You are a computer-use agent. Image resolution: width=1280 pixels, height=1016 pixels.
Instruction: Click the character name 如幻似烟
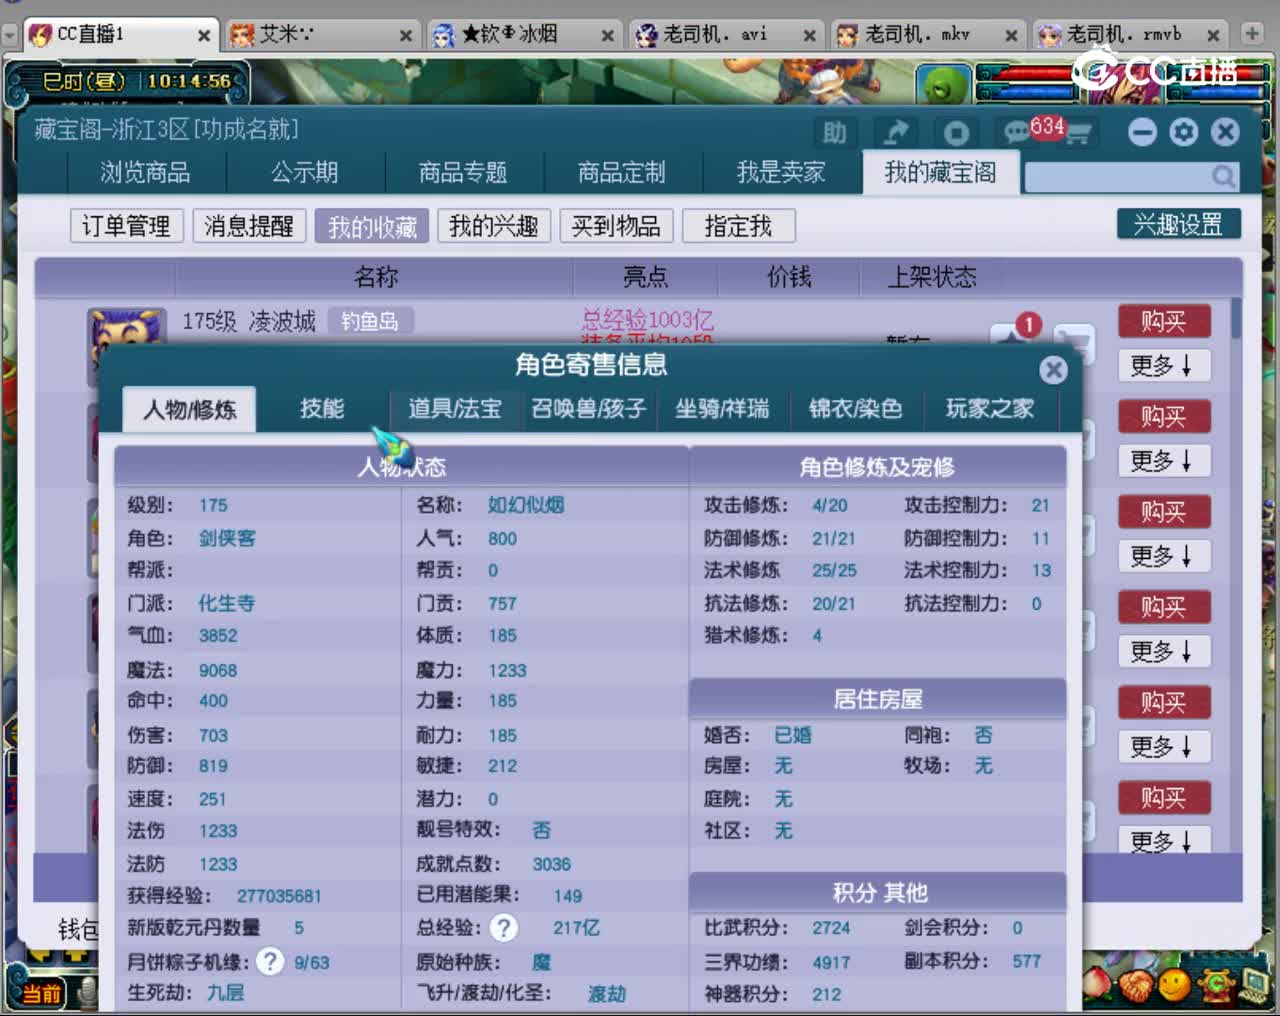526,505
